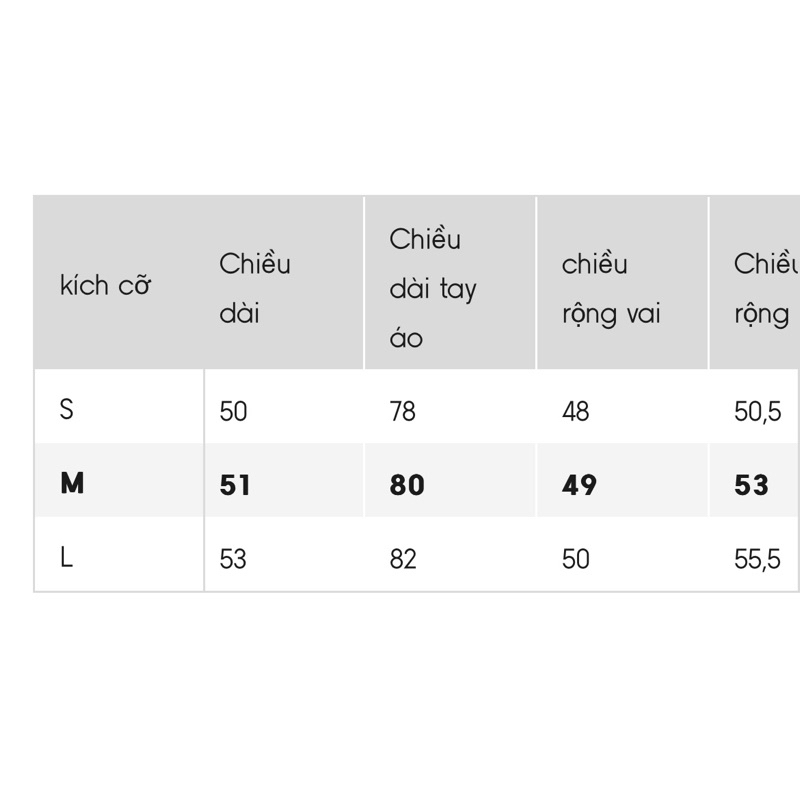
Task: Select size L shoulder width value 50
Action: point(576,559)
